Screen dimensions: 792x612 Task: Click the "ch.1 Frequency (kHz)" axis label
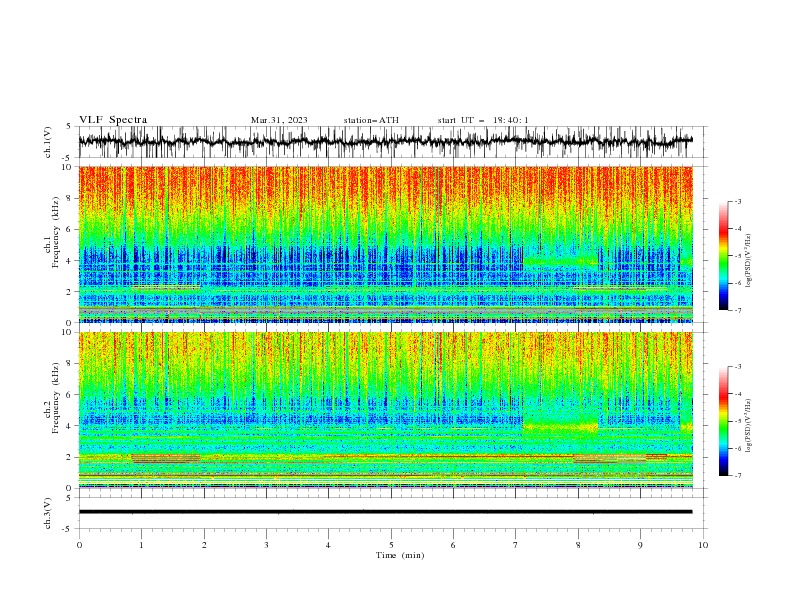pos(51,233)
